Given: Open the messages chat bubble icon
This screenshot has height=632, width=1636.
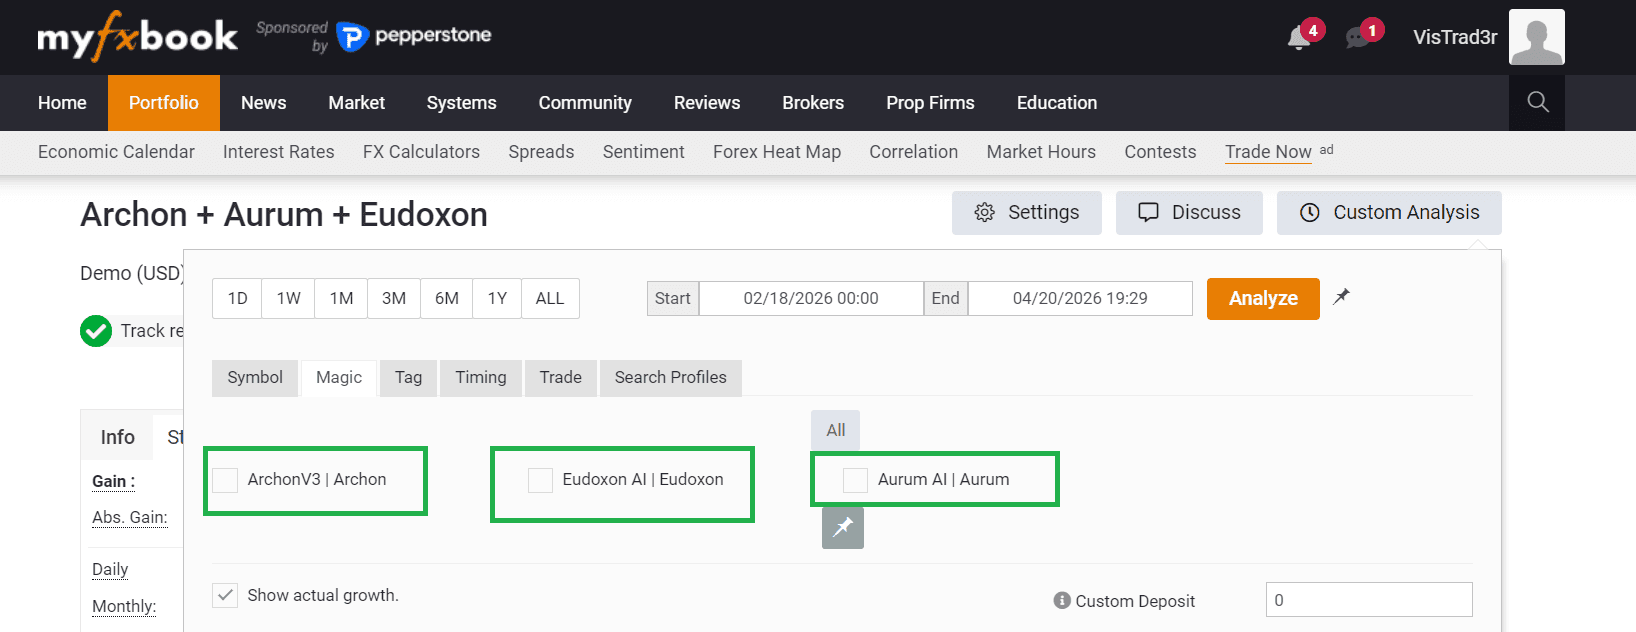Looking at the screenshot, I should coord(1357,38).
